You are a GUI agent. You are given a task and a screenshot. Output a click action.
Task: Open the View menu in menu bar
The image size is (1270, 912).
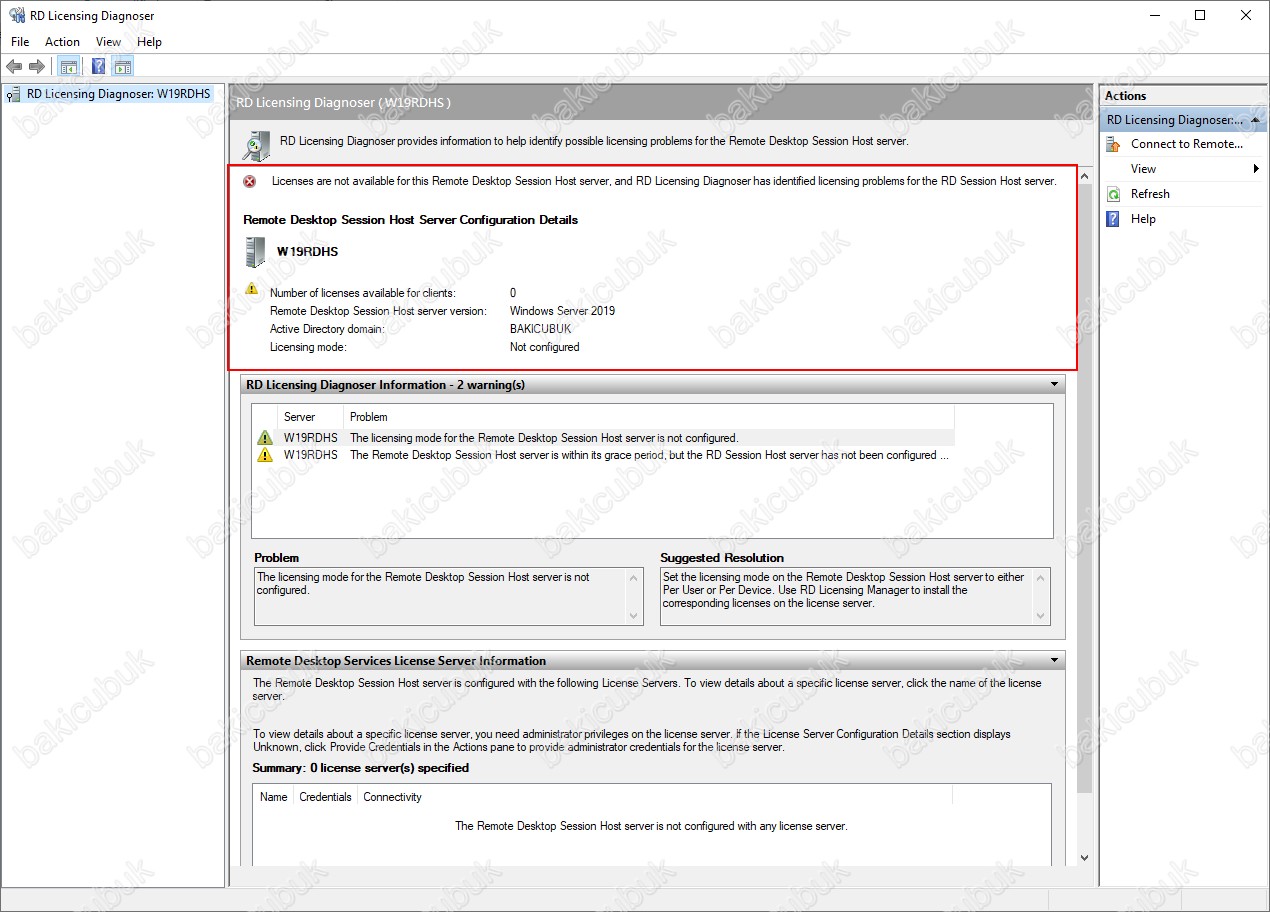[108, 42]
